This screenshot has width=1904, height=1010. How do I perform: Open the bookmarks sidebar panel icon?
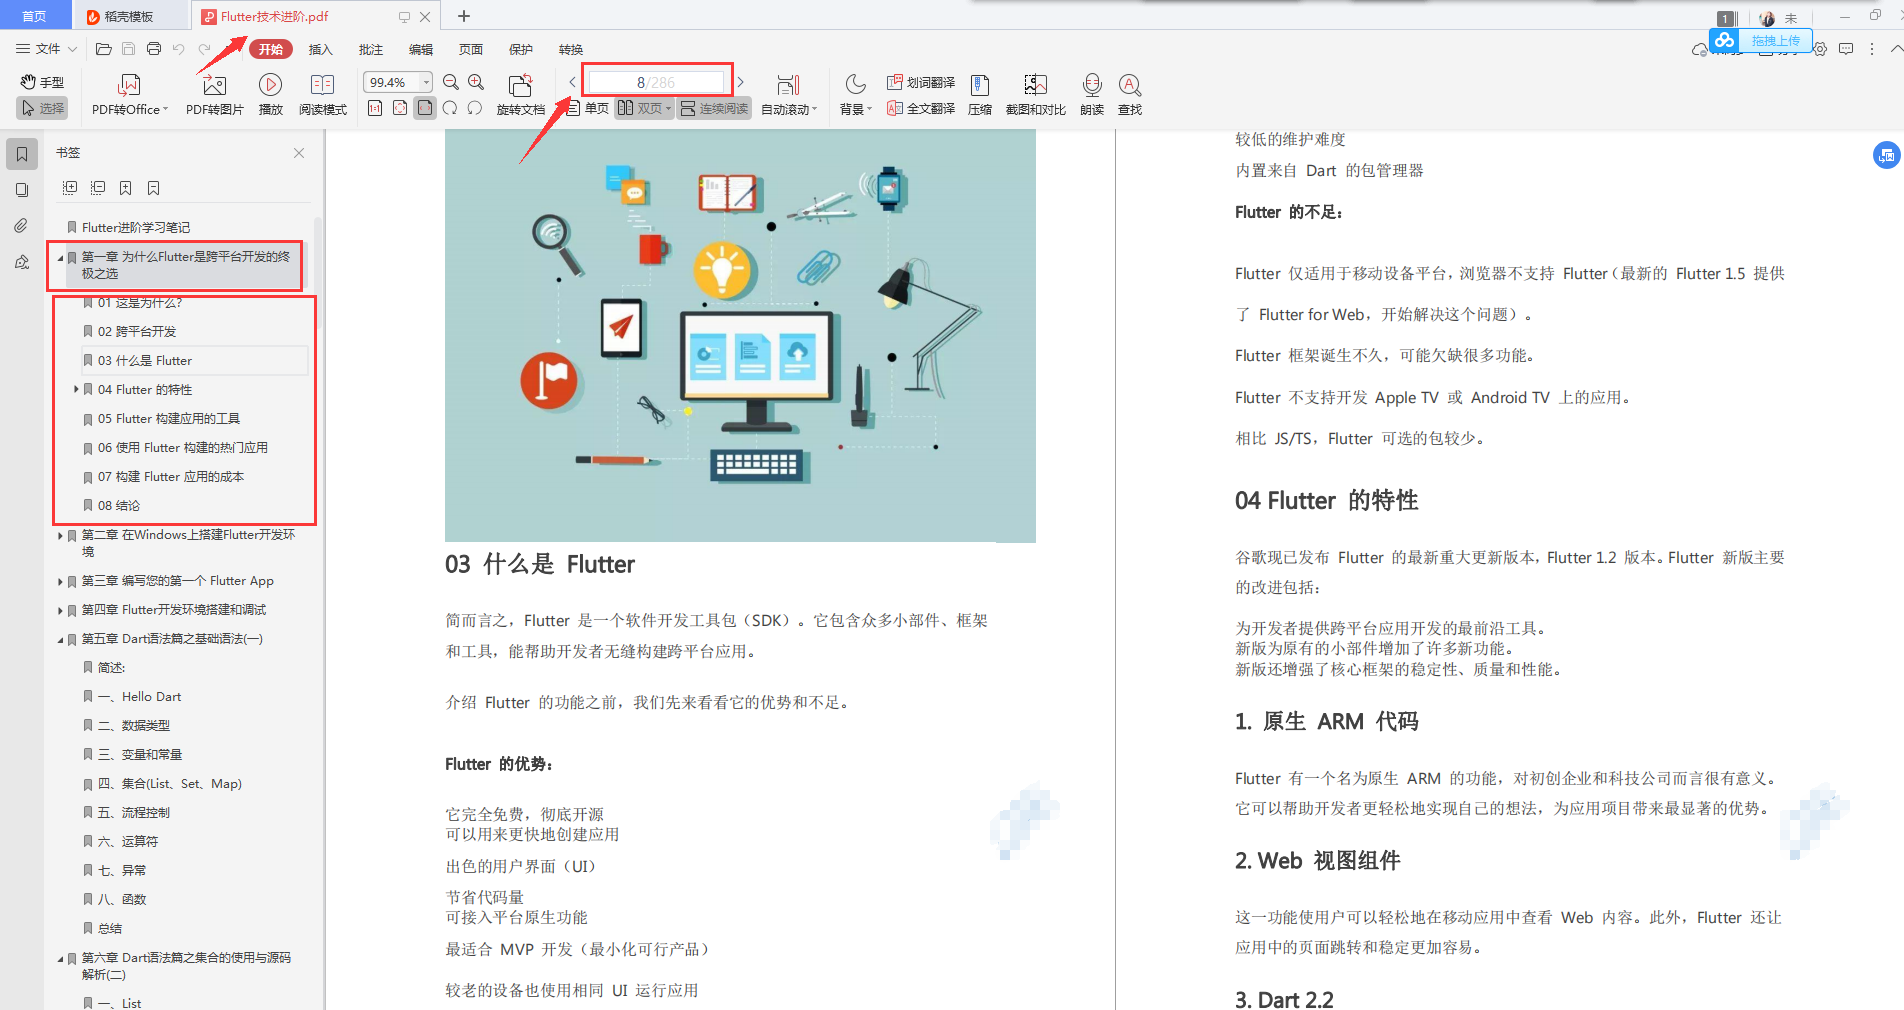21,154
